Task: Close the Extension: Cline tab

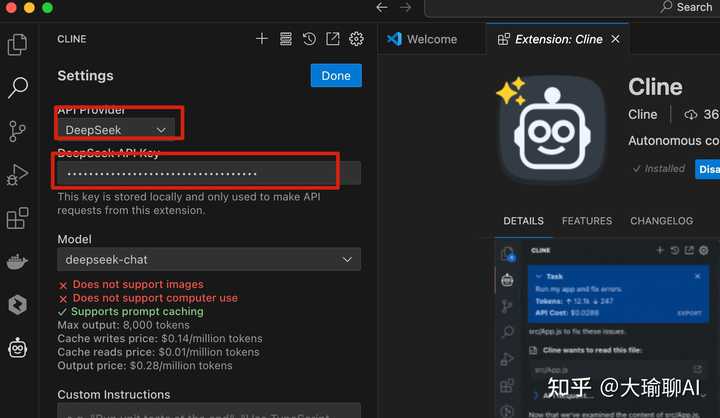Action: click(615, 40)
